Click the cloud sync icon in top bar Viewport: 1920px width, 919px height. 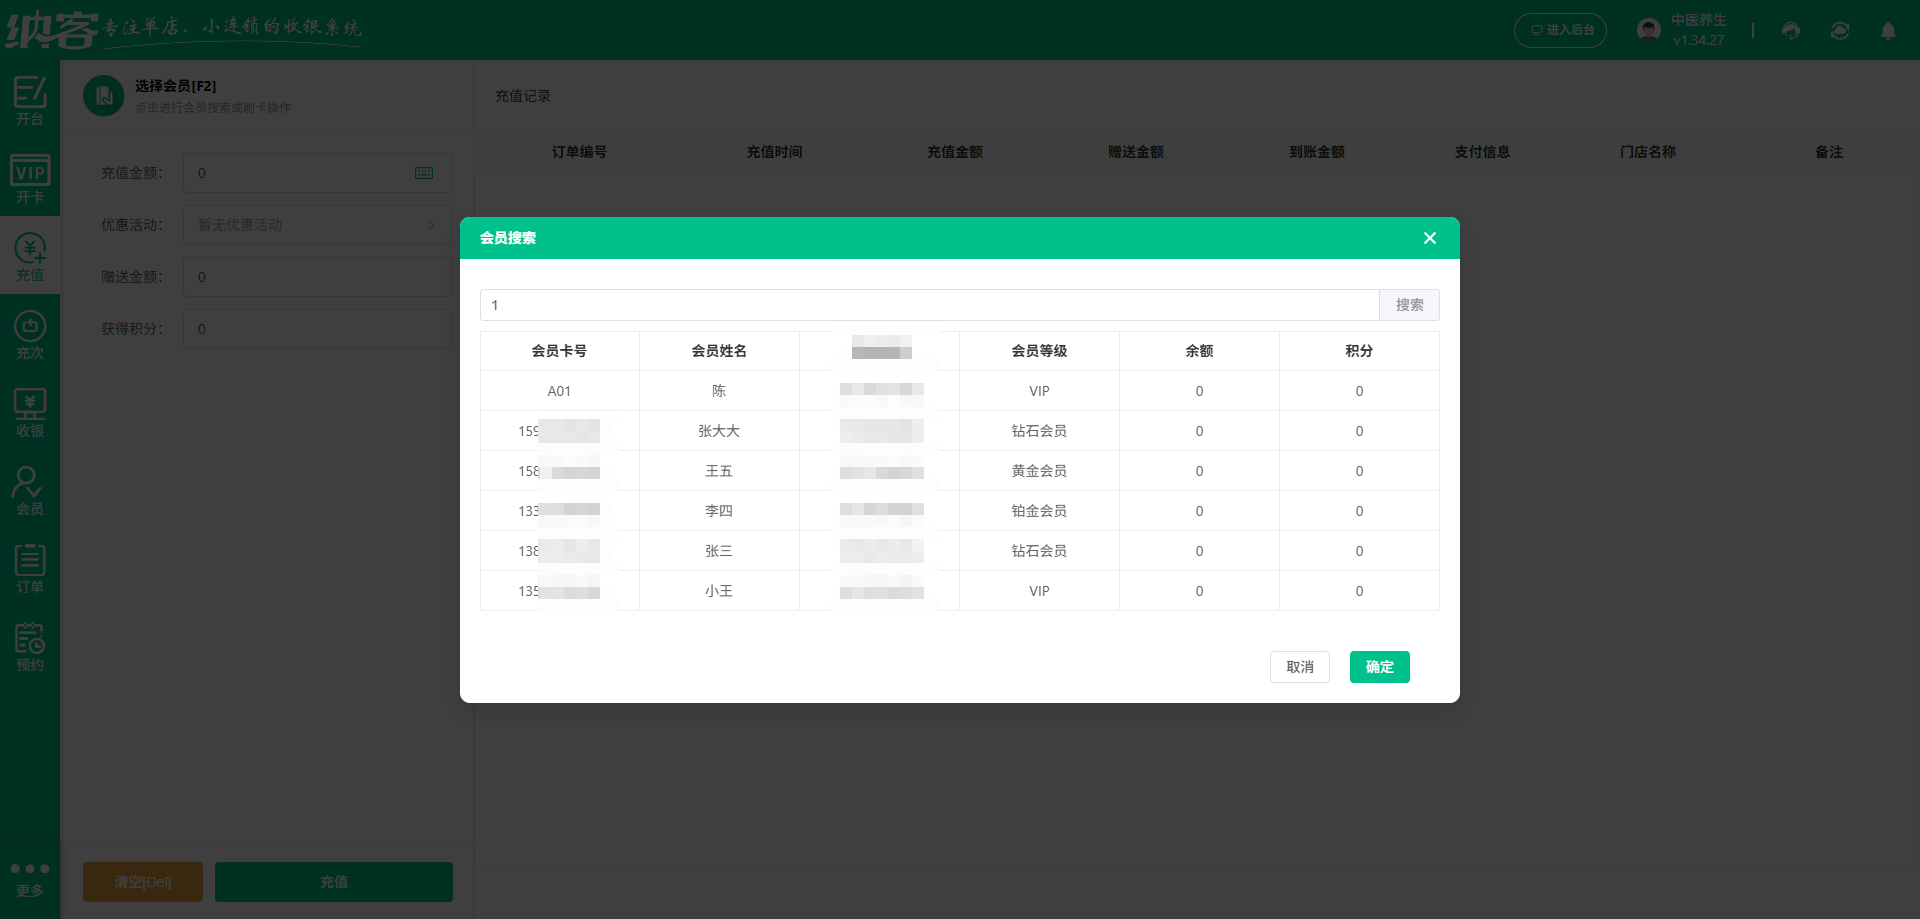point(1839,30)
